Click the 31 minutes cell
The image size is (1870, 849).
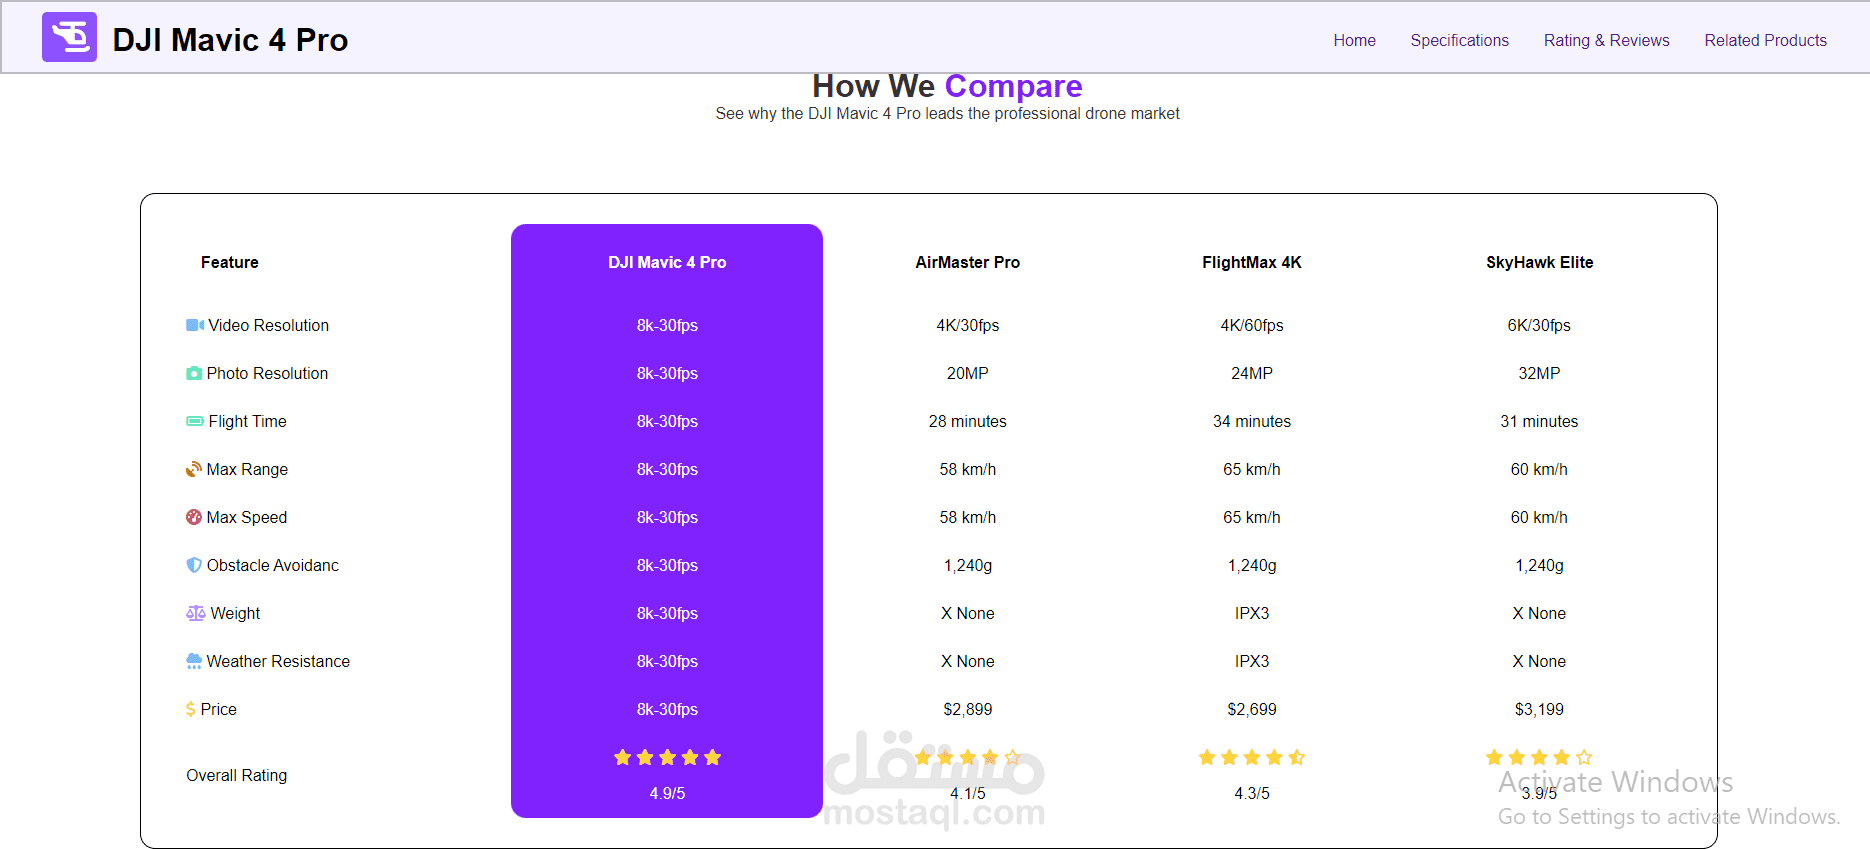click(1539, 421)
